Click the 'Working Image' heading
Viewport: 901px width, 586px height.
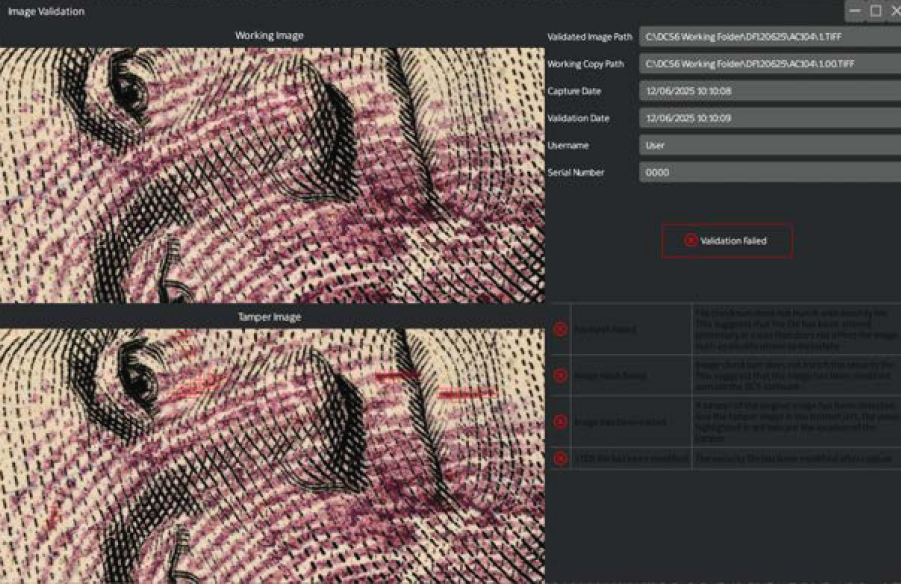tap(269, 36)
